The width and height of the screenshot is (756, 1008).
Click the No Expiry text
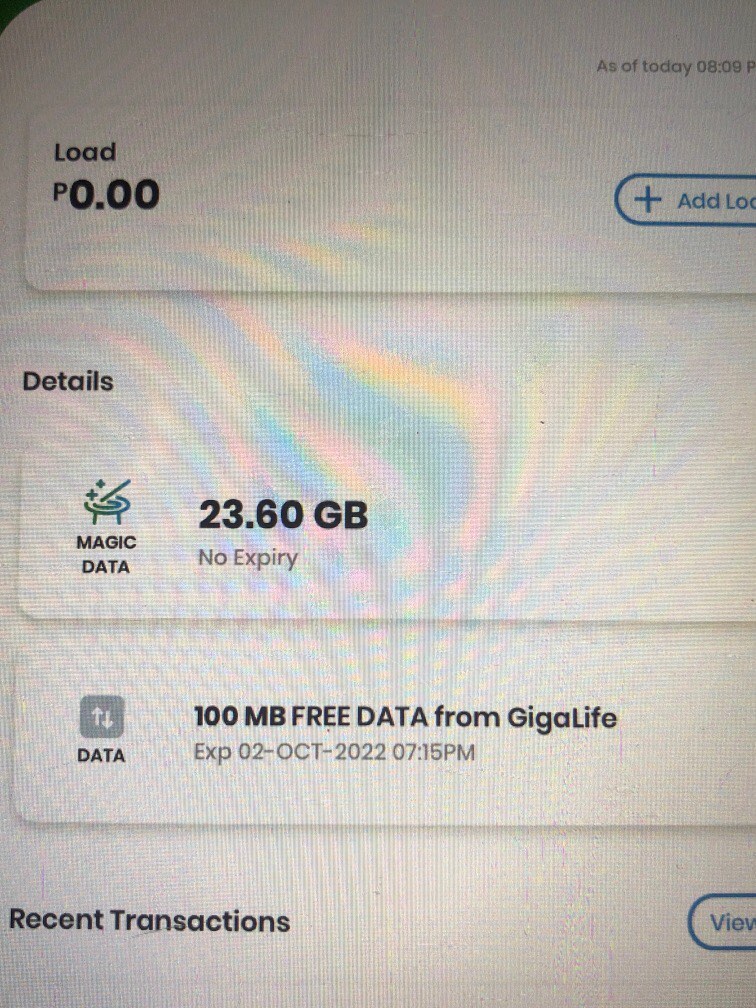pos(247,557)
